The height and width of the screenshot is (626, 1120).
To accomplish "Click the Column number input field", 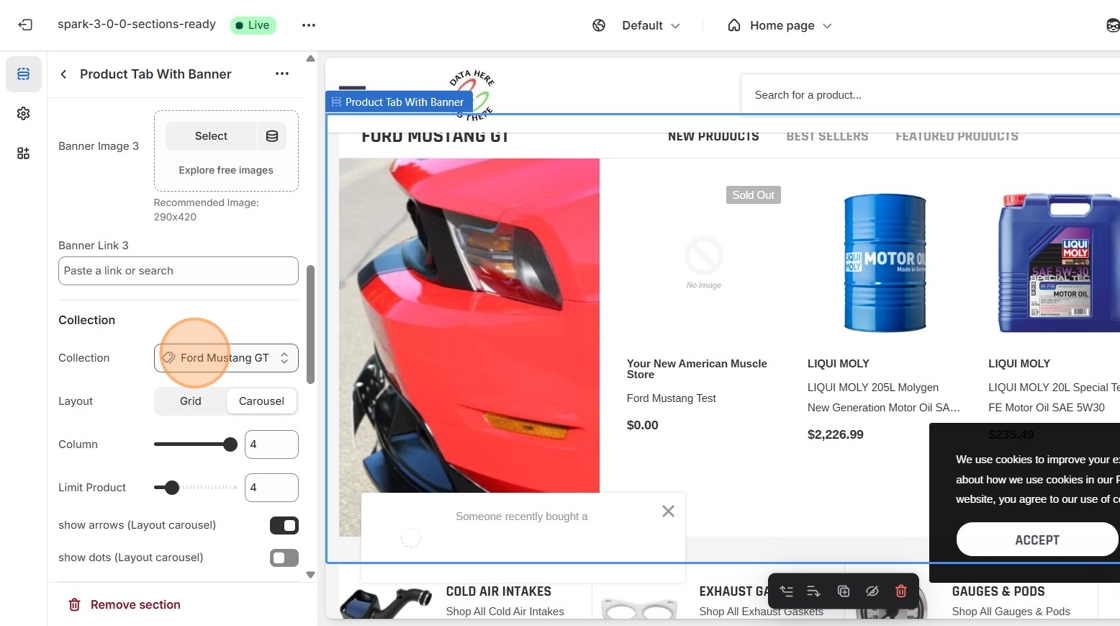I will (x=271, y=444).
